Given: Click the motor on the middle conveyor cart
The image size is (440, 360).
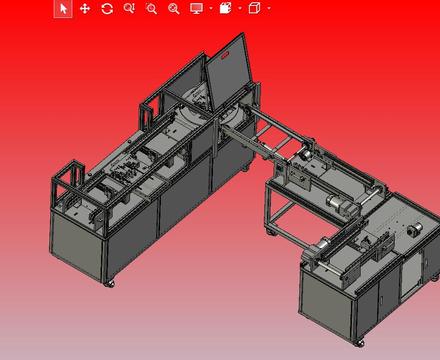Looking at the screenshot, I should [341, 204].
